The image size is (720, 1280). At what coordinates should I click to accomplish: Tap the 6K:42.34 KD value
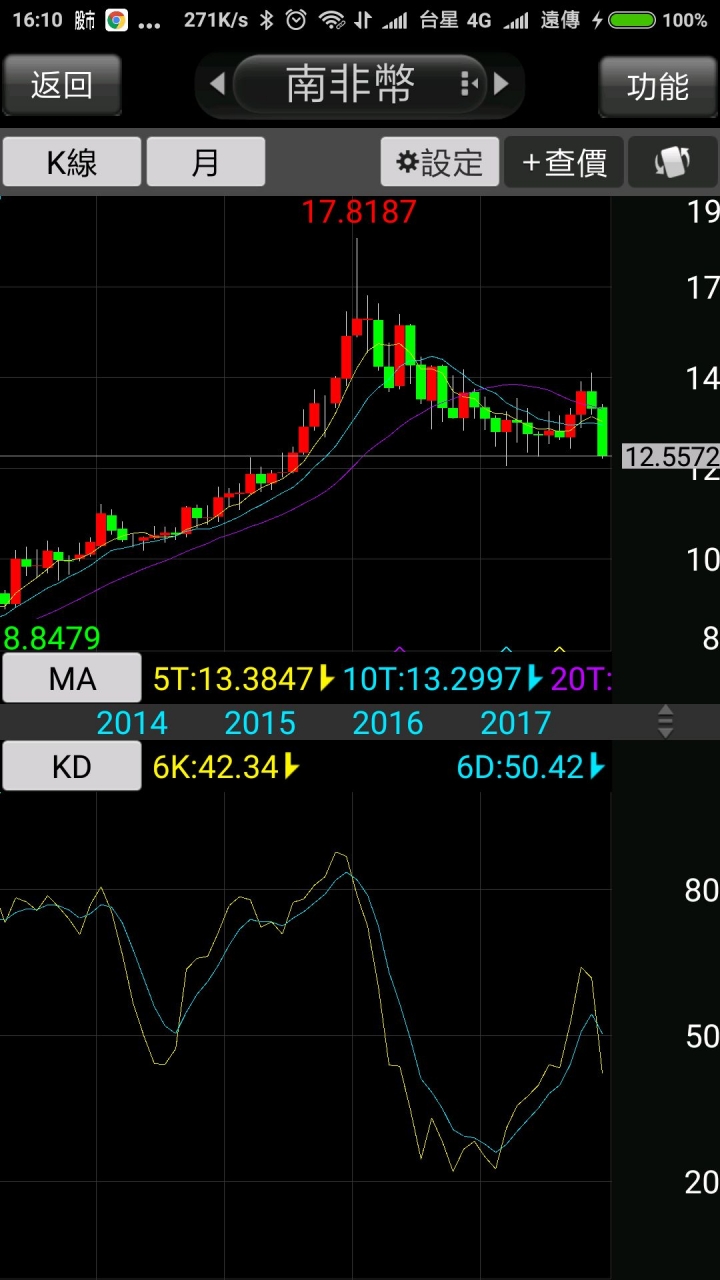click(x=225, y=768)
